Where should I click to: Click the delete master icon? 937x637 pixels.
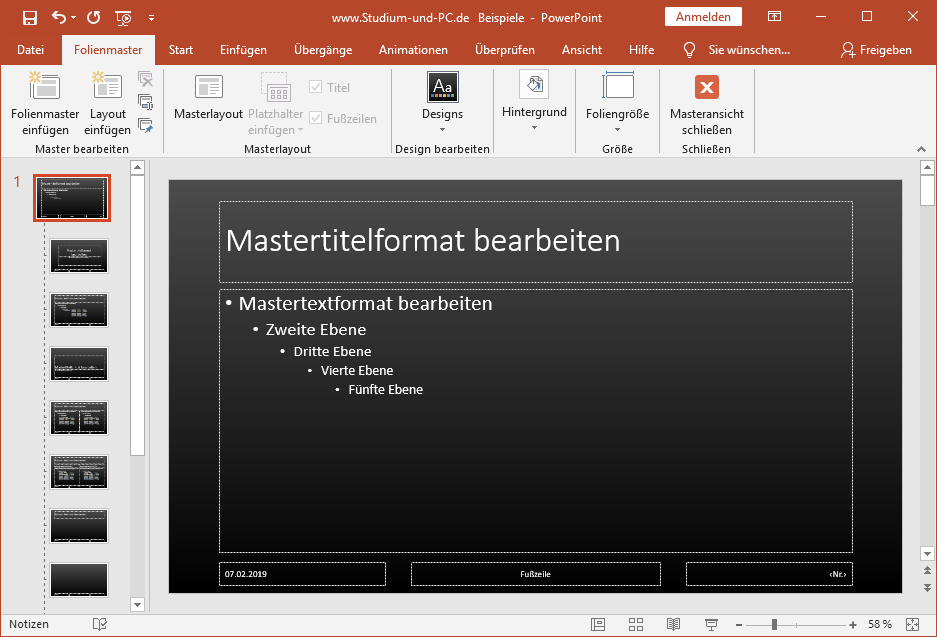[x=145, y=79]
